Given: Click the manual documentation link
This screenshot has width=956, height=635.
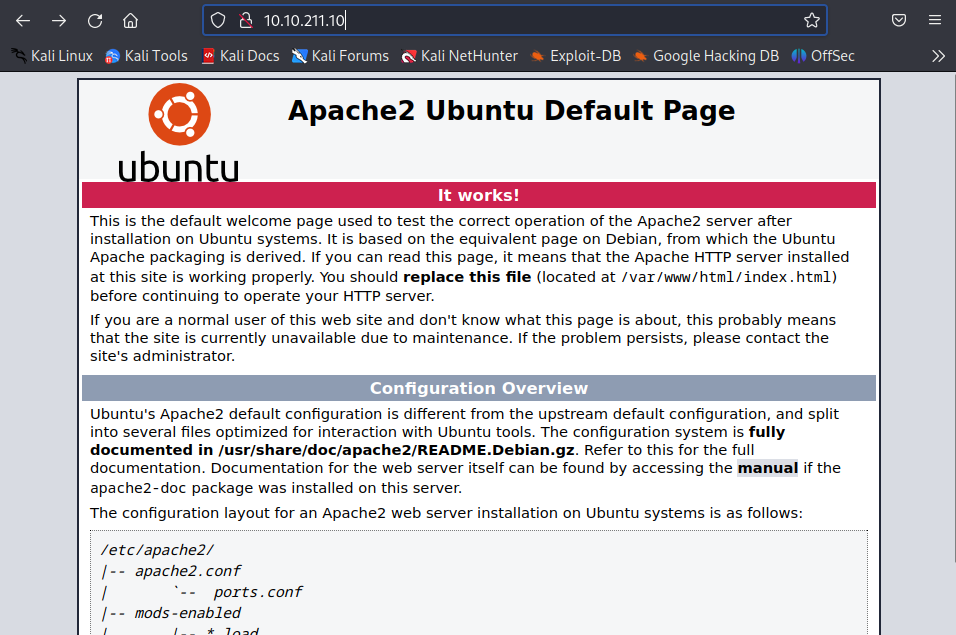Looking at the screenshot, I should pos(768,468).
